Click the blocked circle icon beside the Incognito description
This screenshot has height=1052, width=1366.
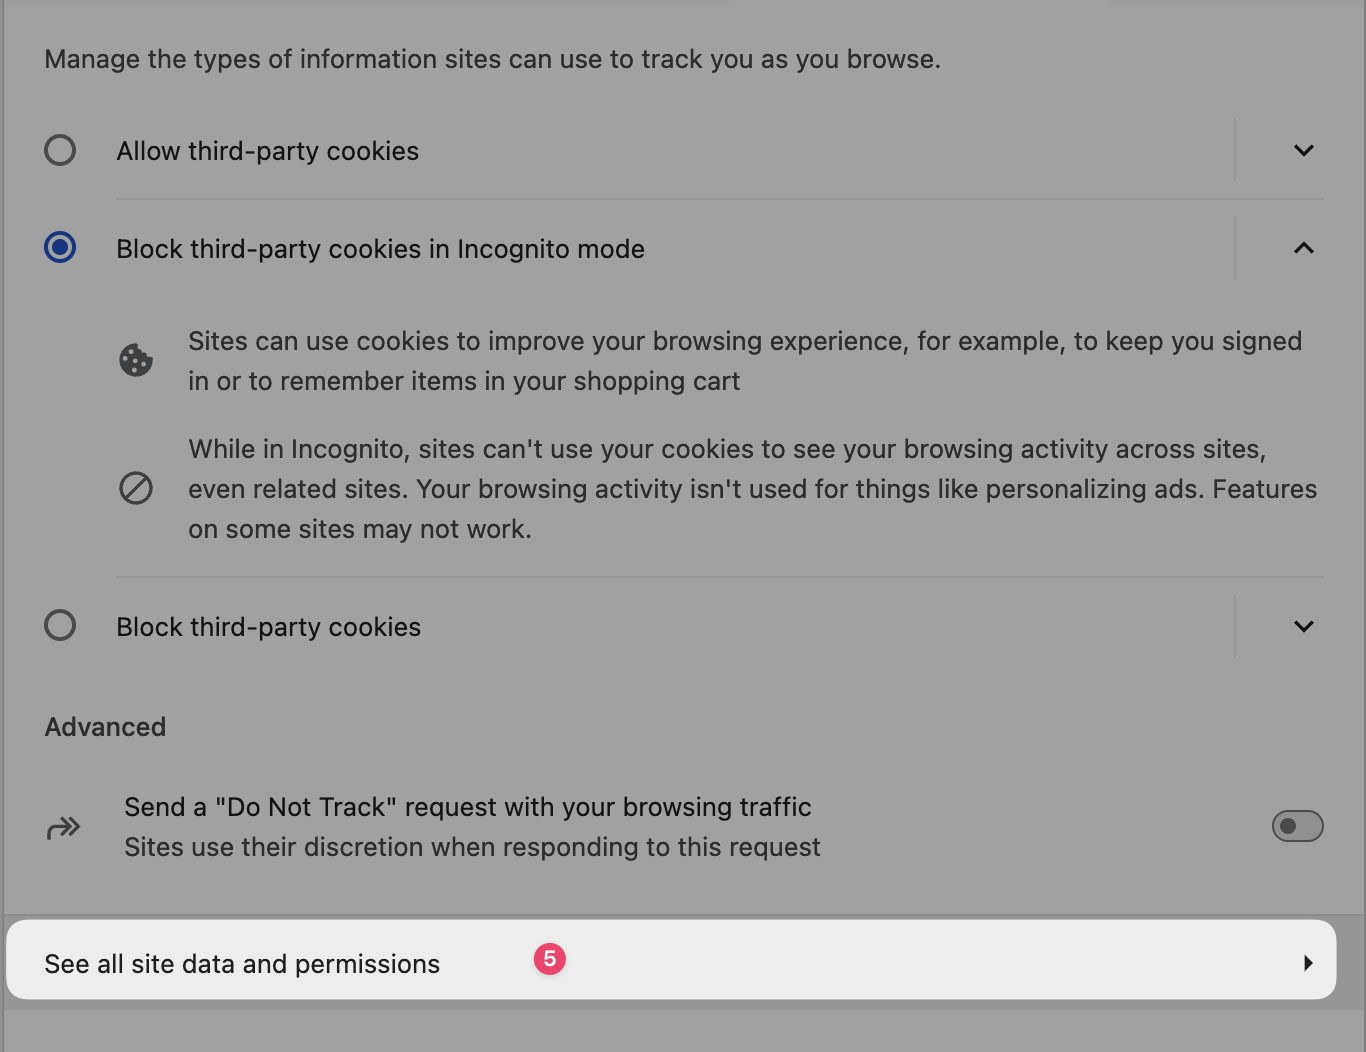[x=136, y=488]
